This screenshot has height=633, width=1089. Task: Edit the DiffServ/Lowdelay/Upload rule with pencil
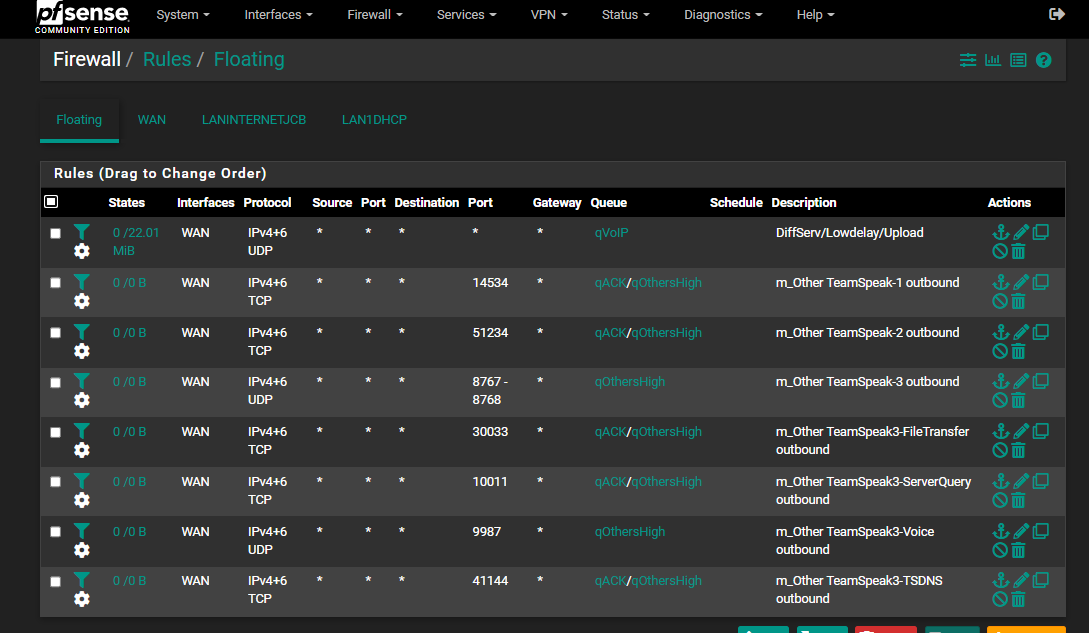click(x=1021, y=232)
